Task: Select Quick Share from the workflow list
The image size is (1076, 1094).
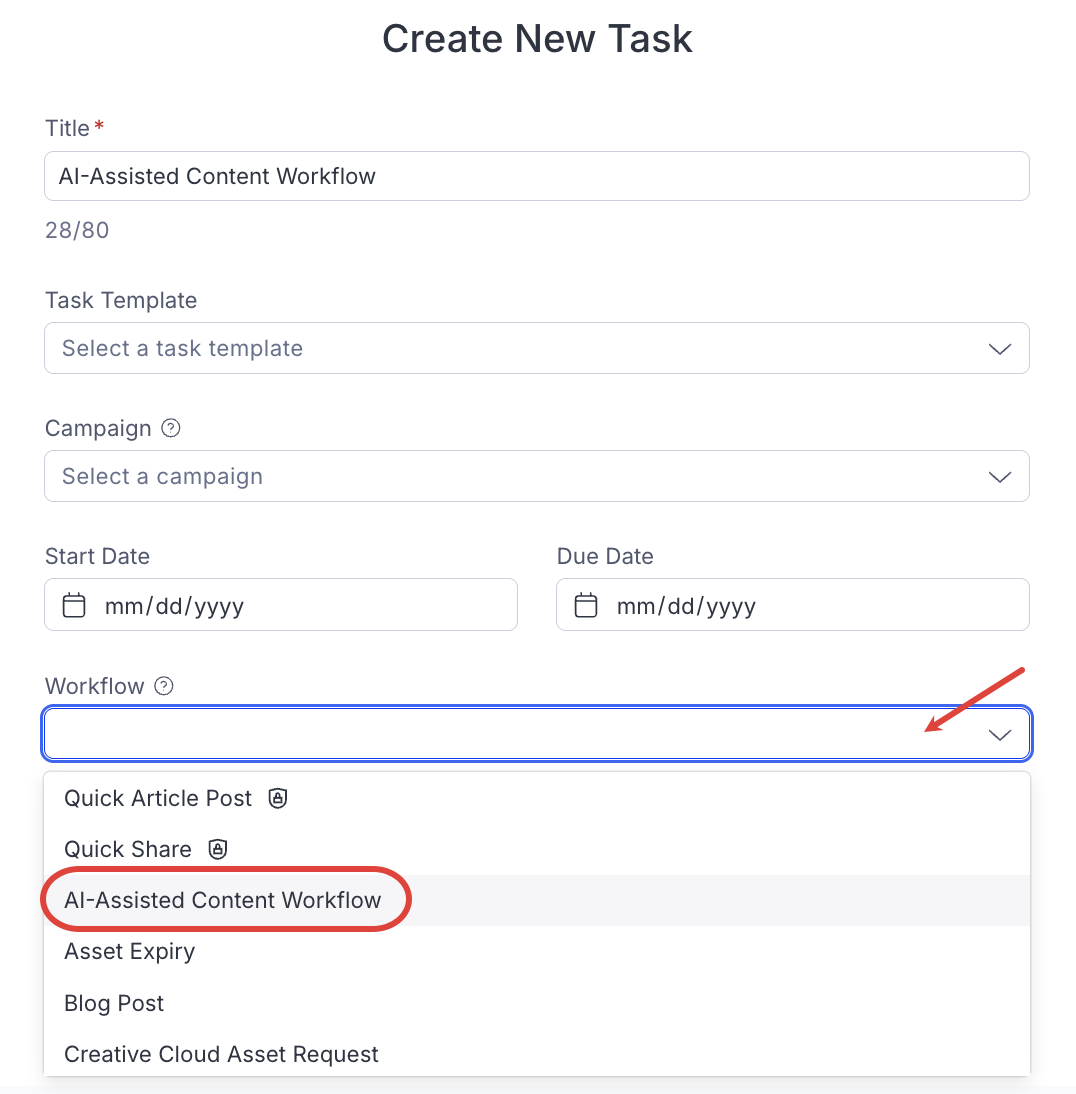Action: pos(128,849)
